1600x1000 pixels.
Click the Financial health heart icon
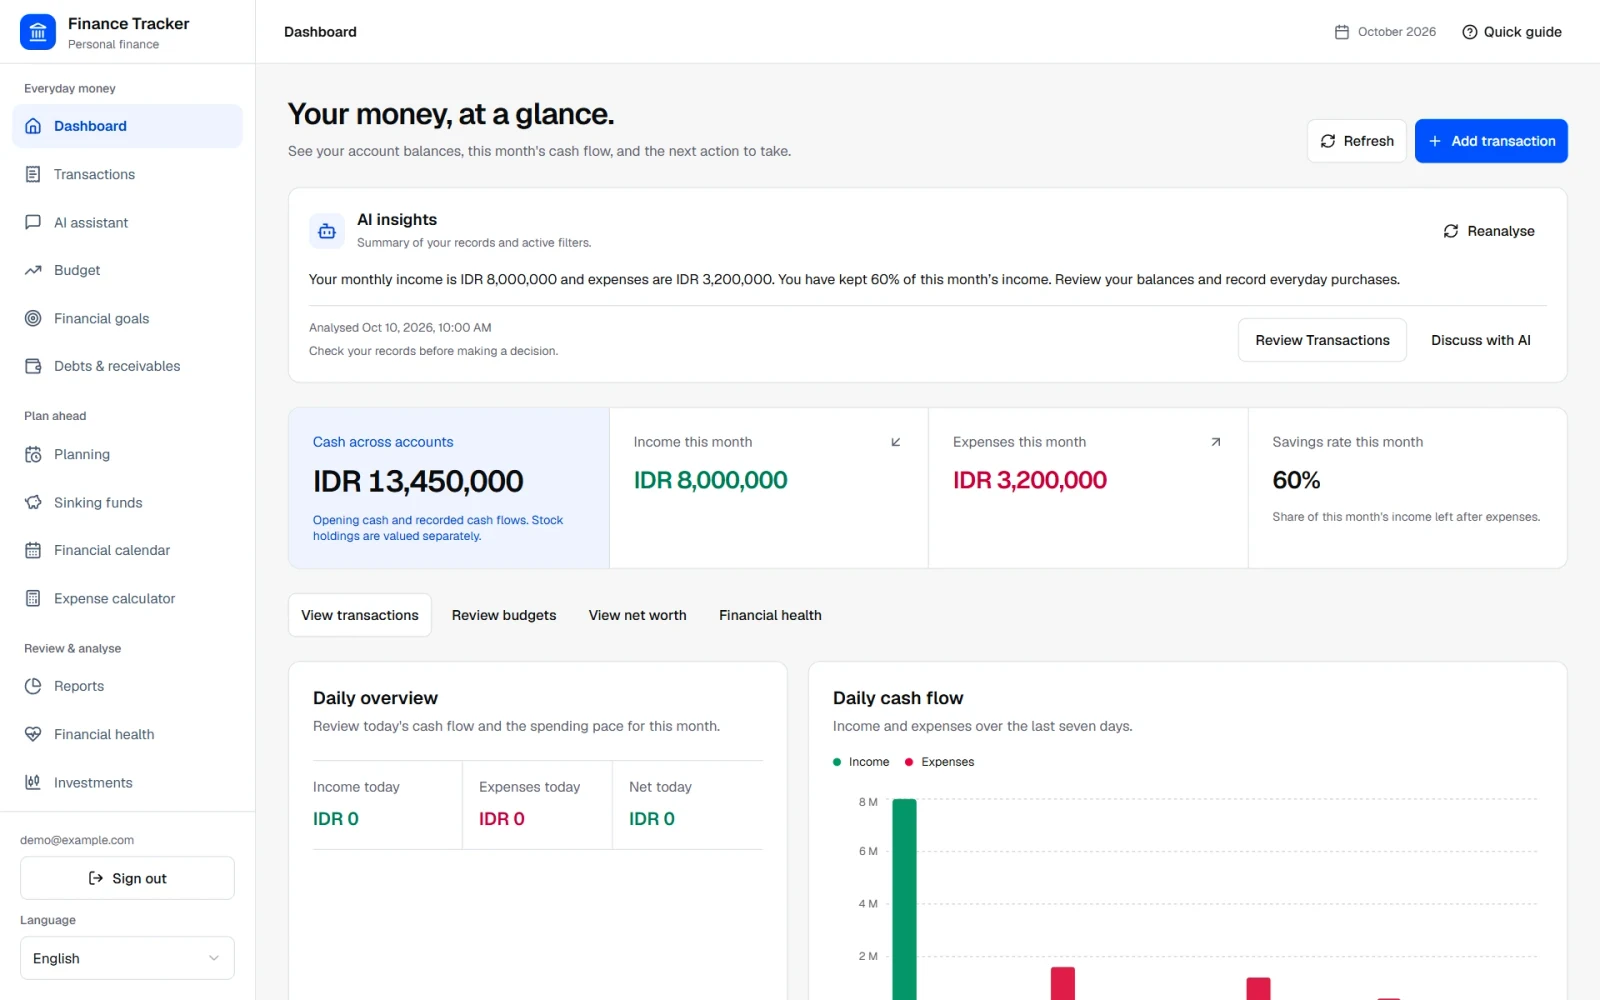(33, 734)
